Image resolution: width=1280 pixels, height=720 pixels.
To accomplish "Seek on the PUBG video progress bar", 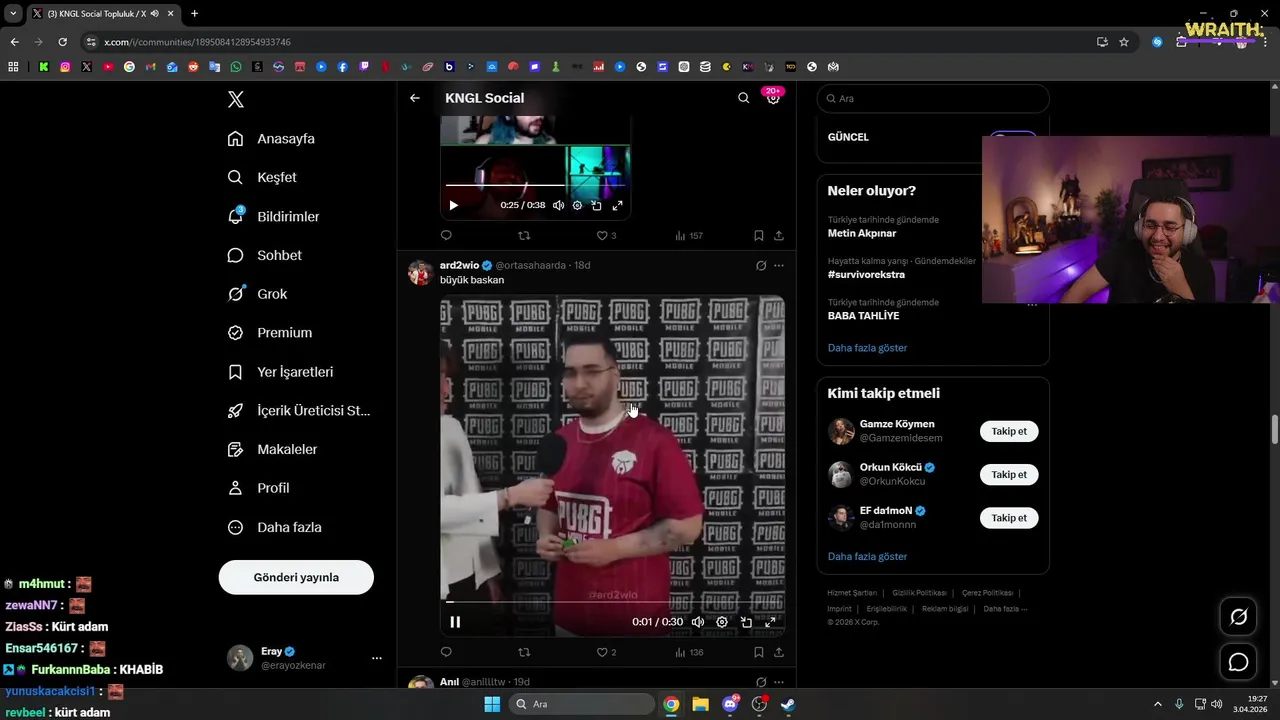I will pyautogui.click(x=612, y=602).
